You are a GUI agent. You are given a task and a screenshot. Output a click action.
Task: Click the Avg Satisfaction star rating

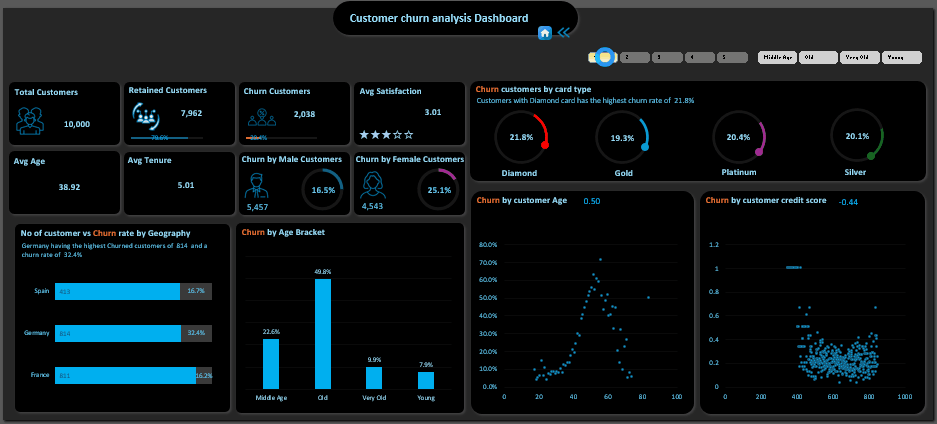point(386,133)
